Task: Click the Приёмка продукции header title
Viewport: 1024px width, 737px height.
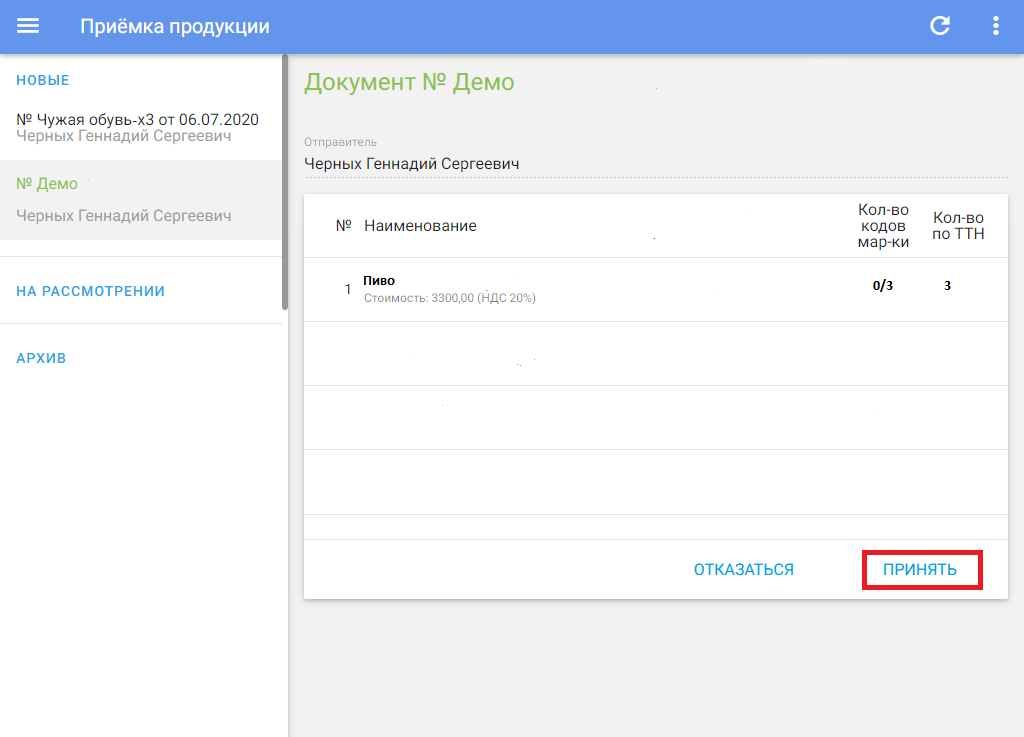Action: pyautogui.click(x=174, y=27)
